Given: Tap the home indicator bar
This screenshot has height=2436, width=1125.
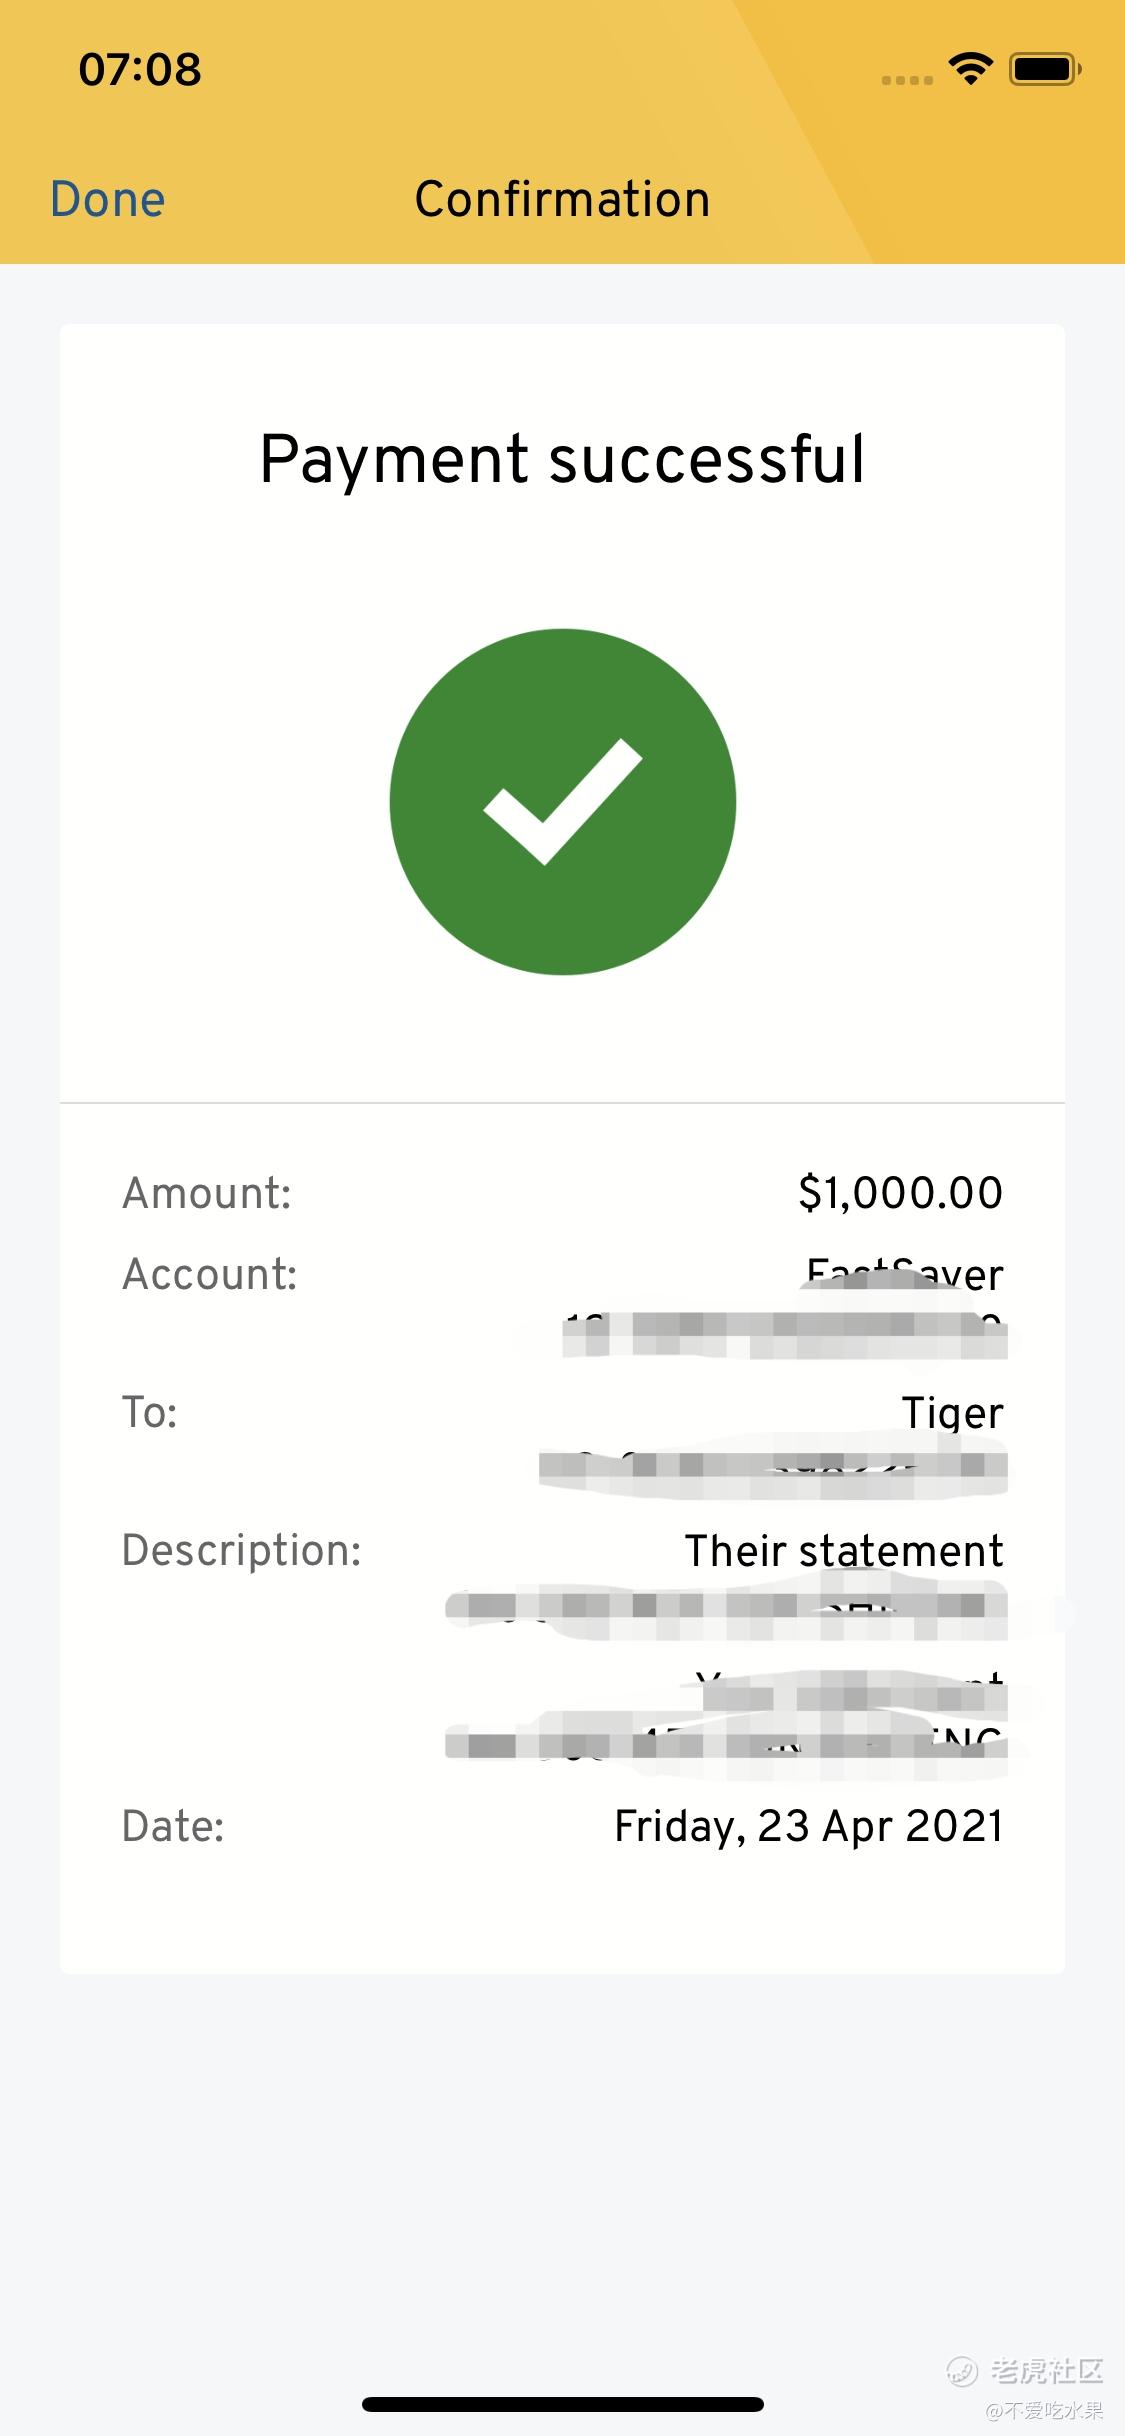Looking at the screenshot, I should pos(563,2404).
